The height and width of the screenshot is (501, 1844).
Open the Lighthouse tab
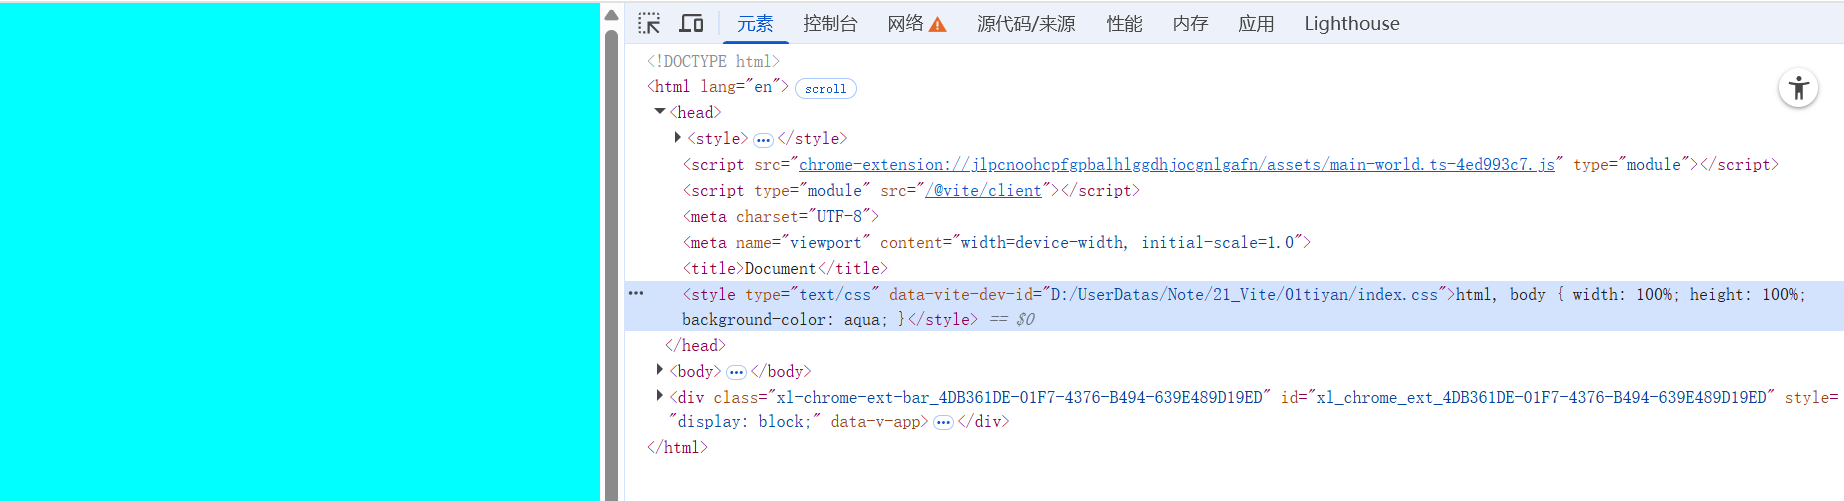coord(1352,23)
